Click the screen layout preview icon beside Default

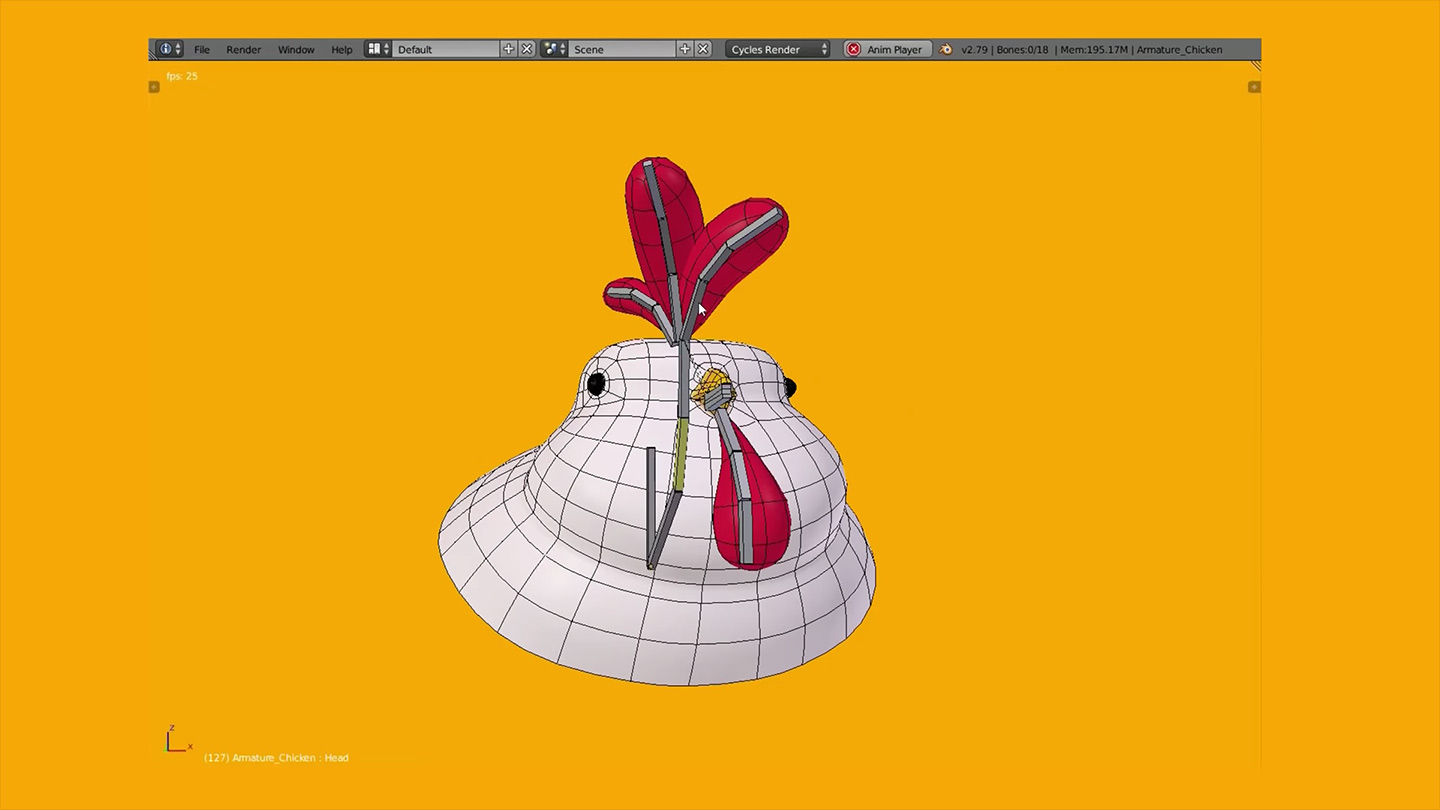(373, 49)
